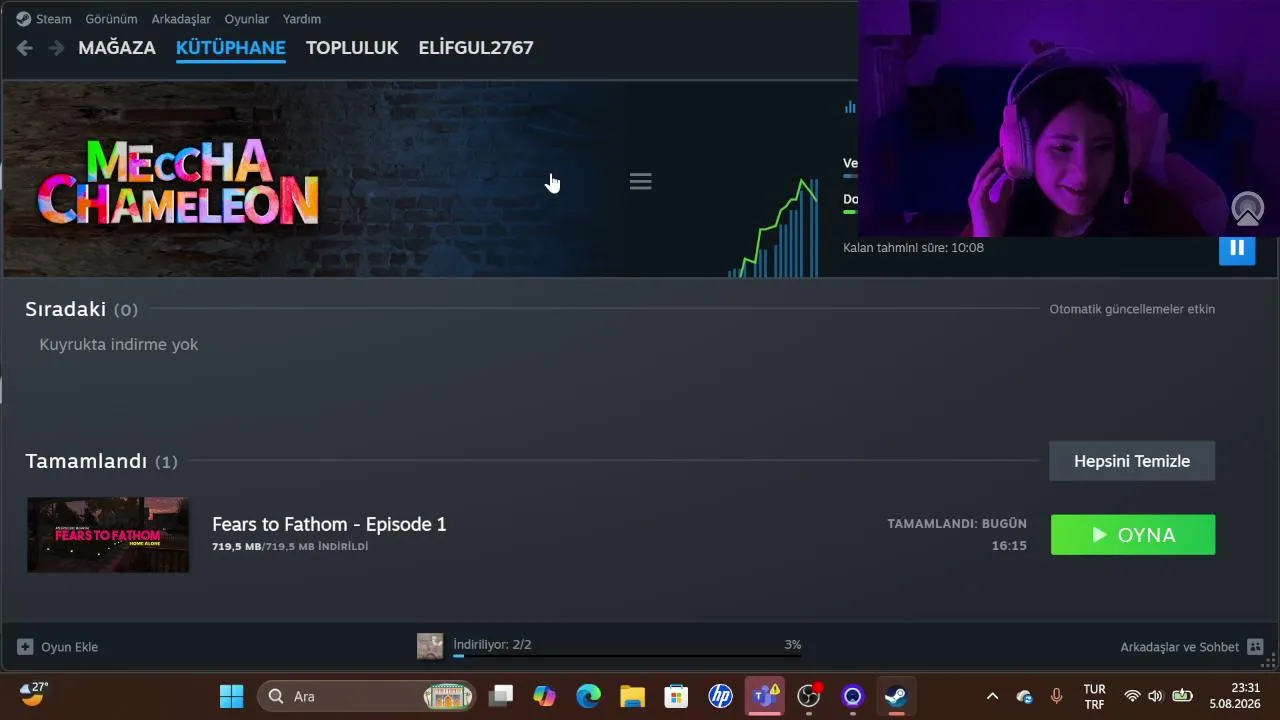Switch to the KÜTÜPHANE tab
1280x720 pixels.
pyautogui.click(x=231, y=48)
